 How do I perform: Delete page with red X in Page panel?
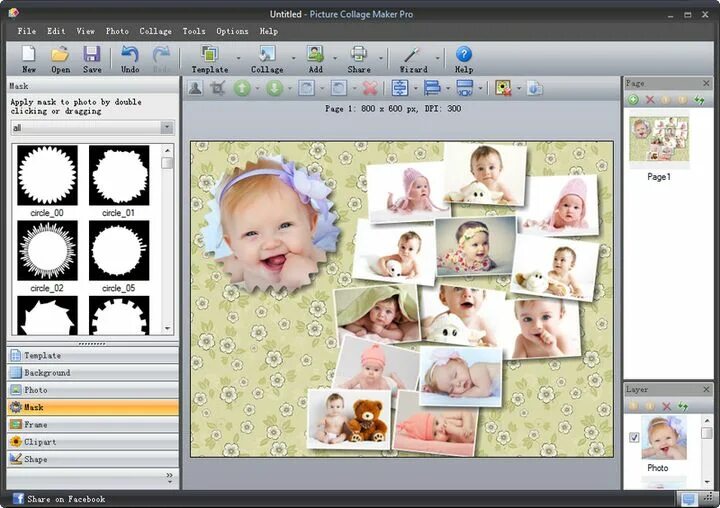pos(650,100)
